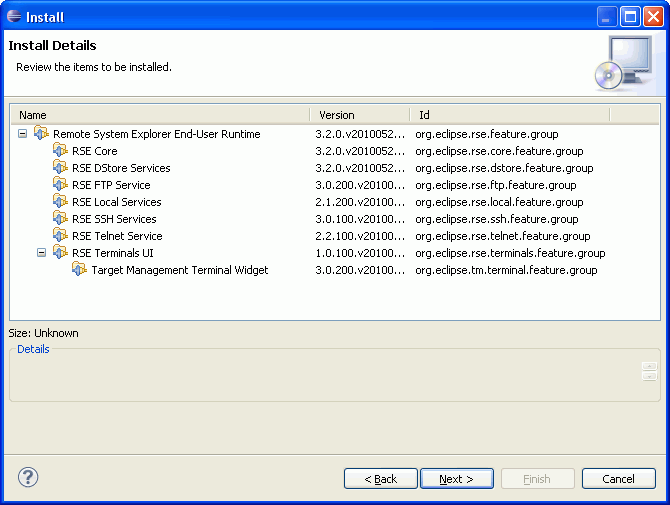
Task: Click the id org.eclipse.rse.telnet.feature.group
Action: click(502, 236)
